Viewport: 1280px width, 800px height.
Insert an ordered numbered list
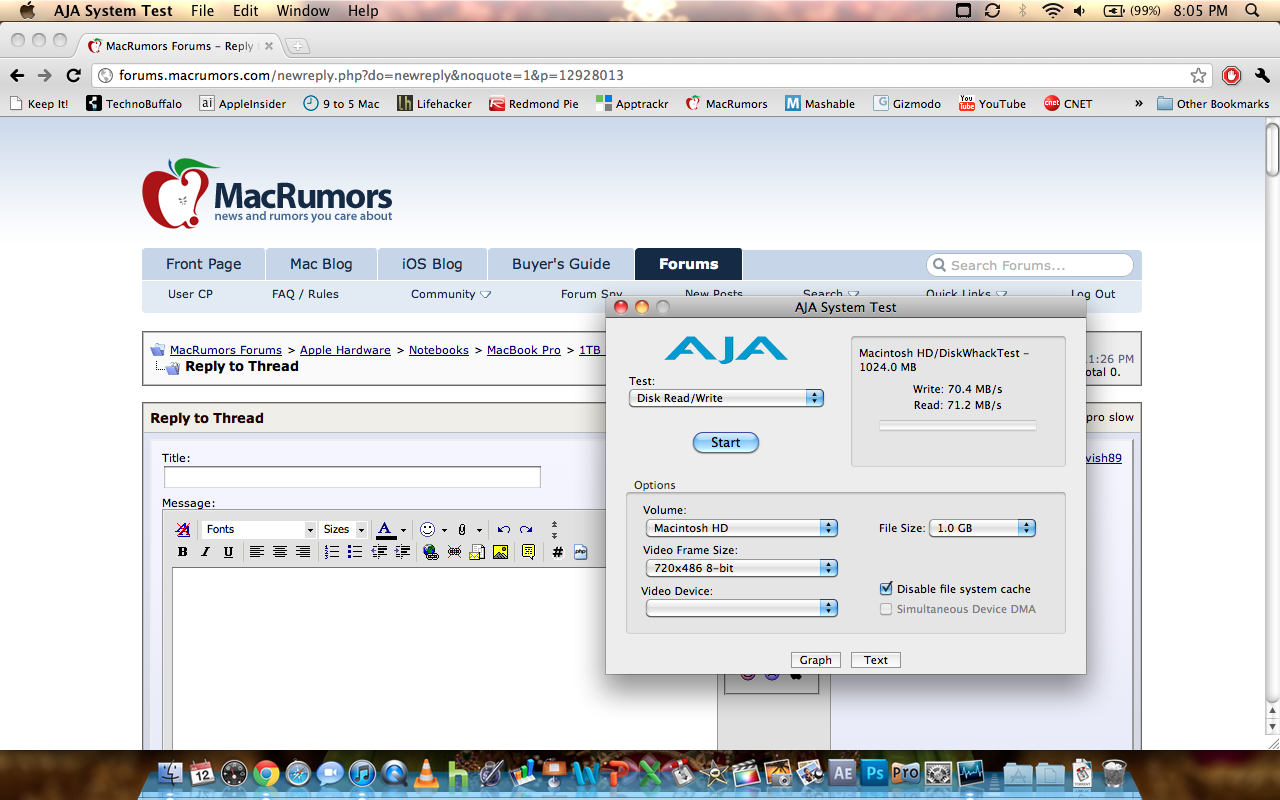(331, 552)
